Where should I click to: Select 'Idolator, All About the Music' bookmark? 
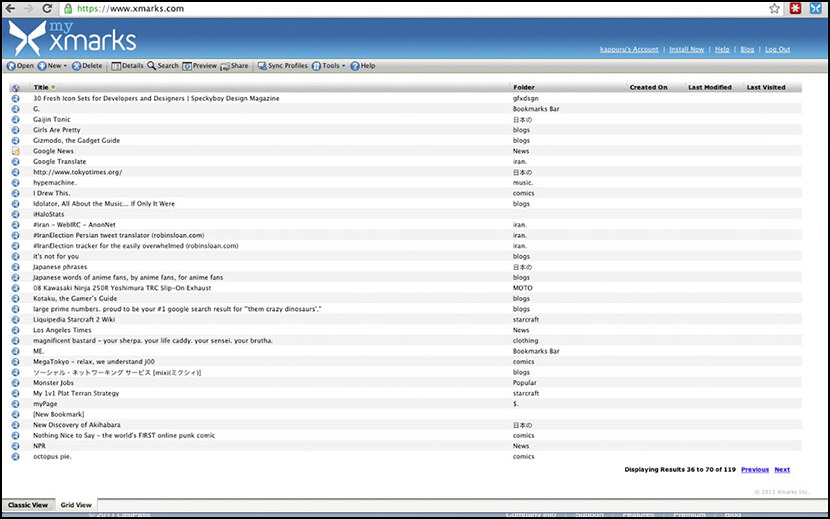click(104, 204)
